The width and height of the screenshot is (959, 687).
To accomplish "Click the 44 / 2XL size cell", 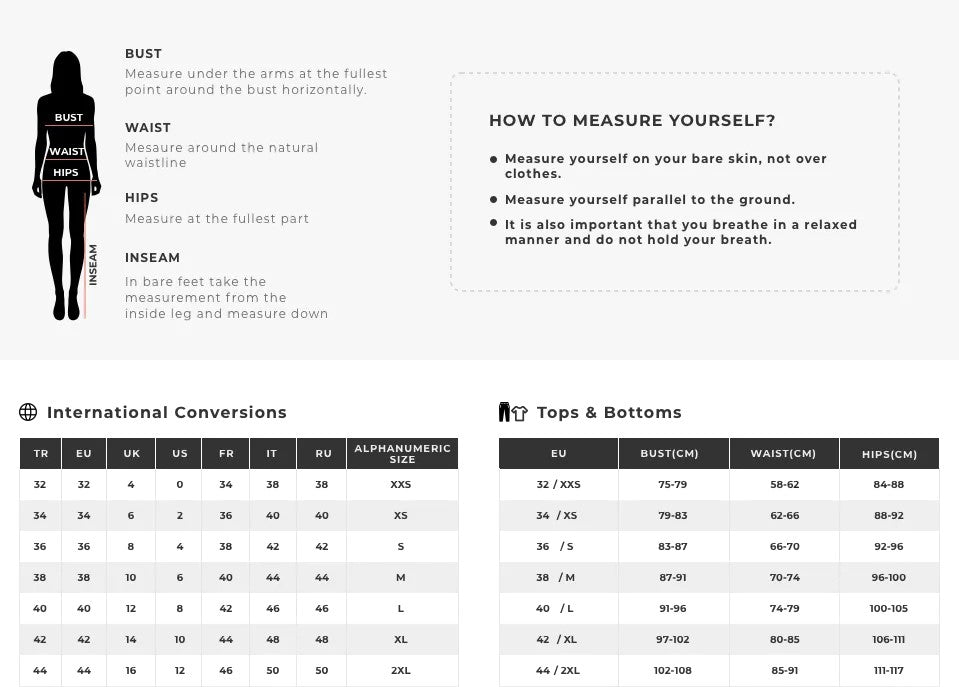I will click(557, 670).
